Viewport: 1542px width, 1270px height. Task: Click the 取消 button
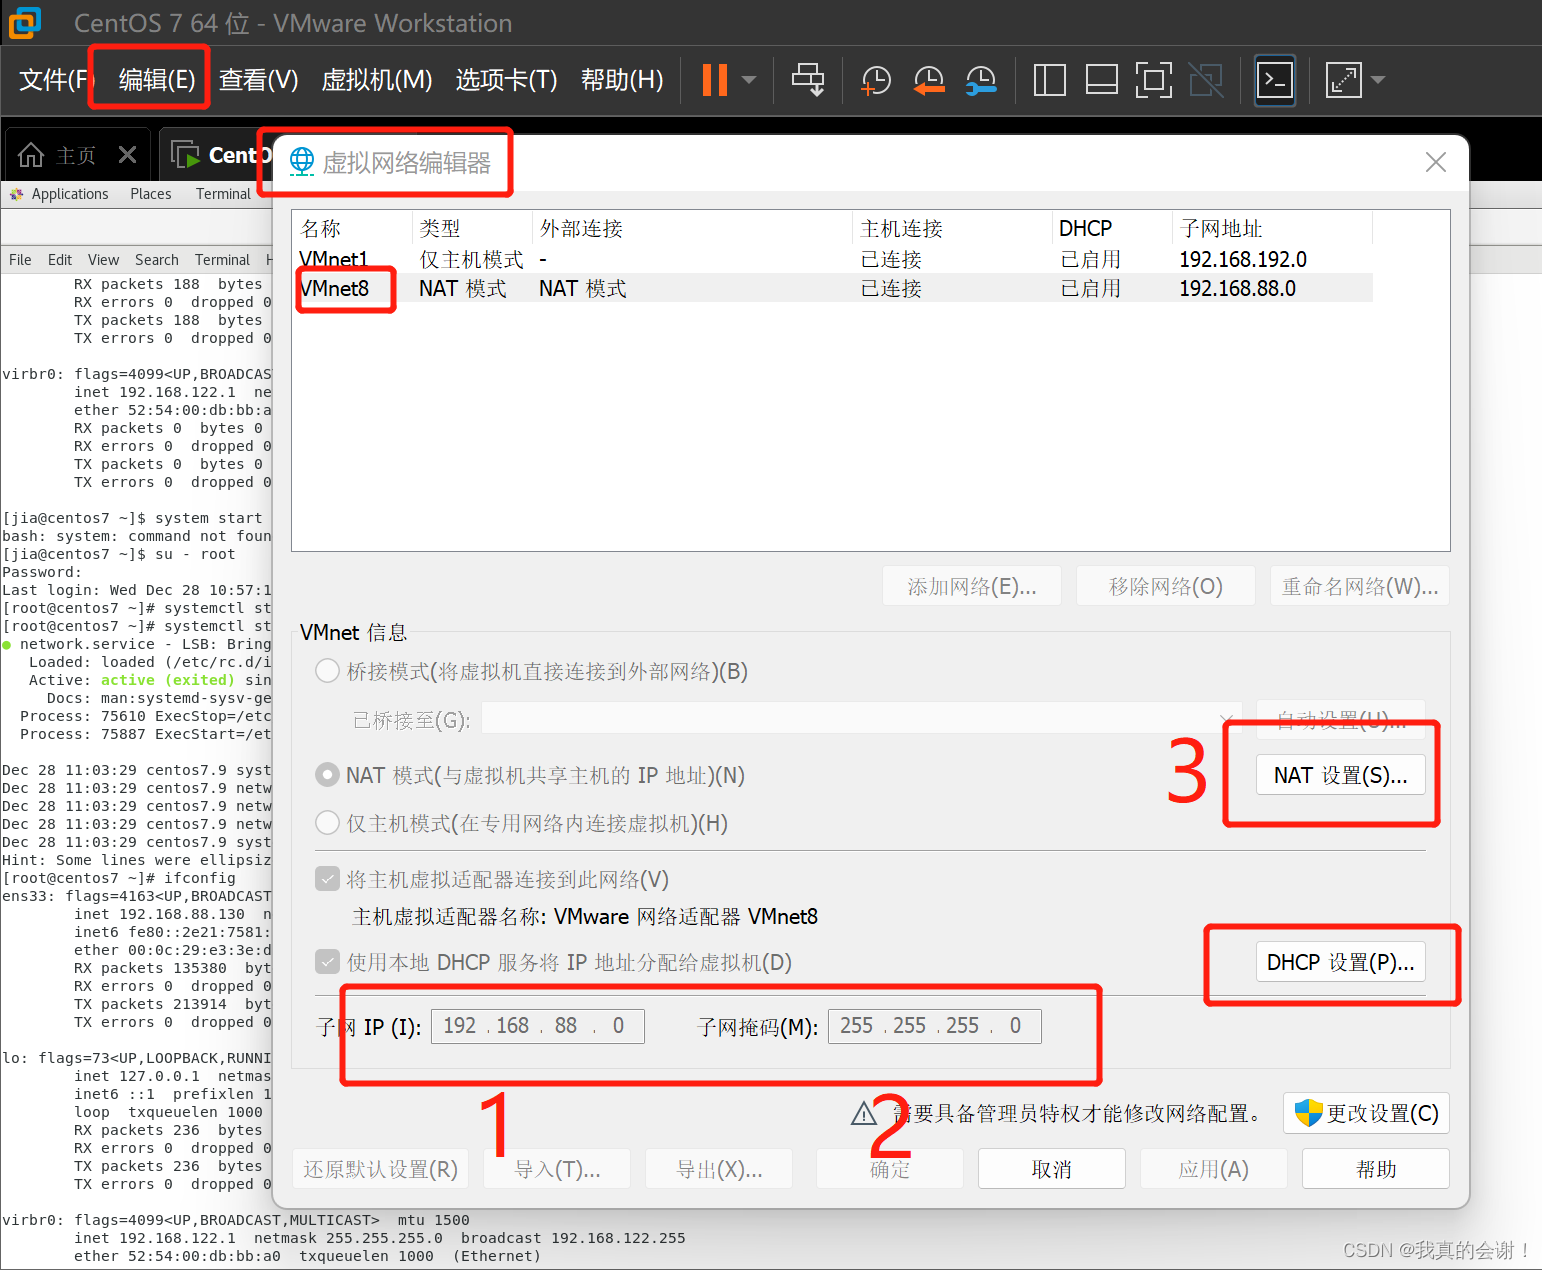tap(1052, 1169)
